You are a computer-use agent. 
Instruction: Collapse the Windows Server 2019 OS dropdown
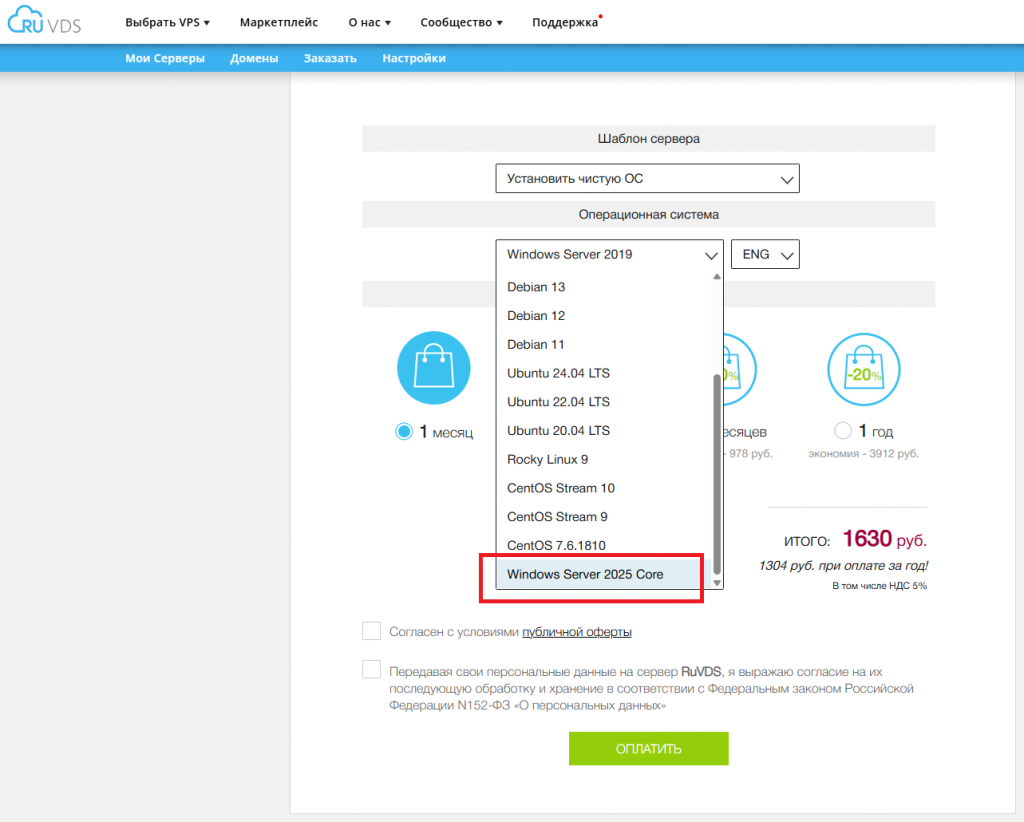pyautogui.click(x=608, y=255)
